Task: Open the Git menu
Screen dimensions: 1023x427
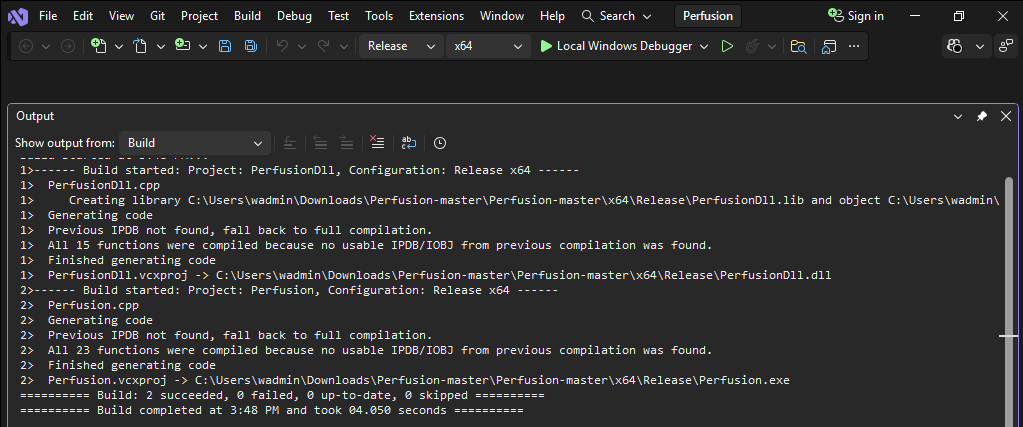Action: (x=157, y=16)
